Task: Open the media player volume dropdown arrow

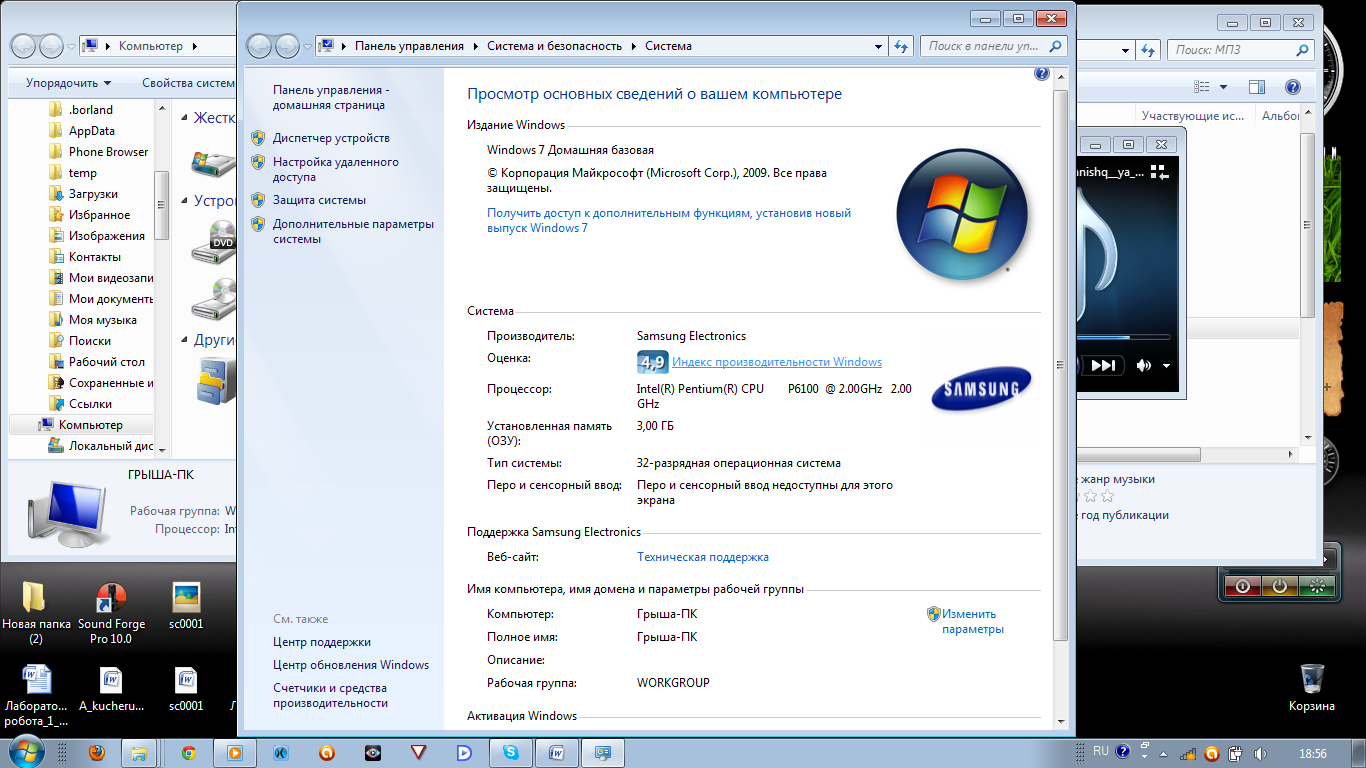Action: [1167, 365]
